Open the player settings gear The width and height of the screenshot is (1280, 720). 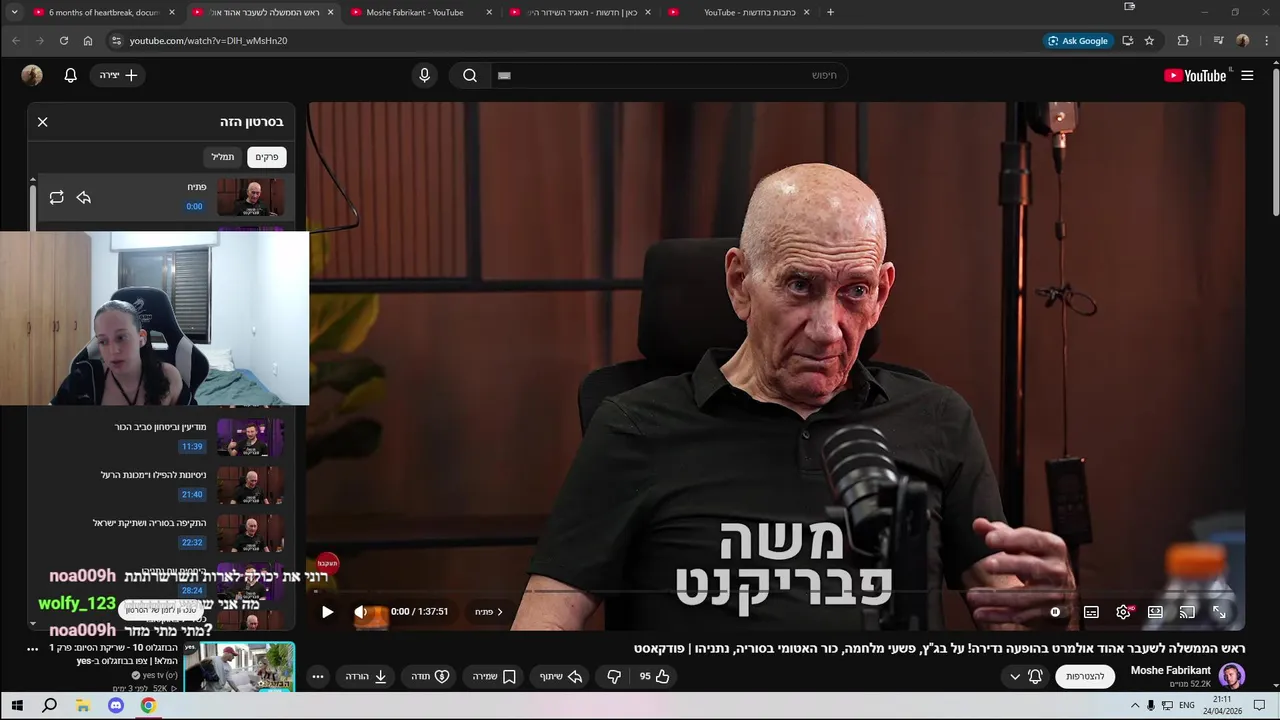pyautogui.click(x=1123, y=612)
